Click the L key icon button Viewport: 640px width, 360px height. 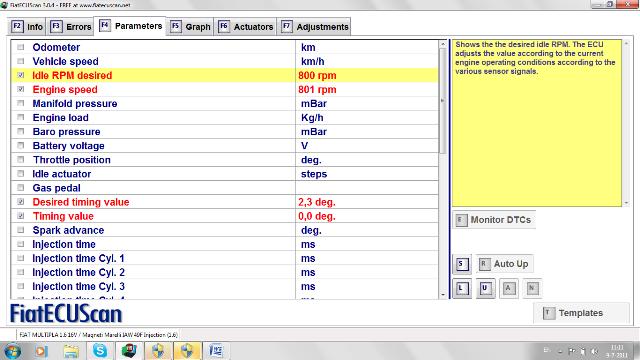pos(462,289)
